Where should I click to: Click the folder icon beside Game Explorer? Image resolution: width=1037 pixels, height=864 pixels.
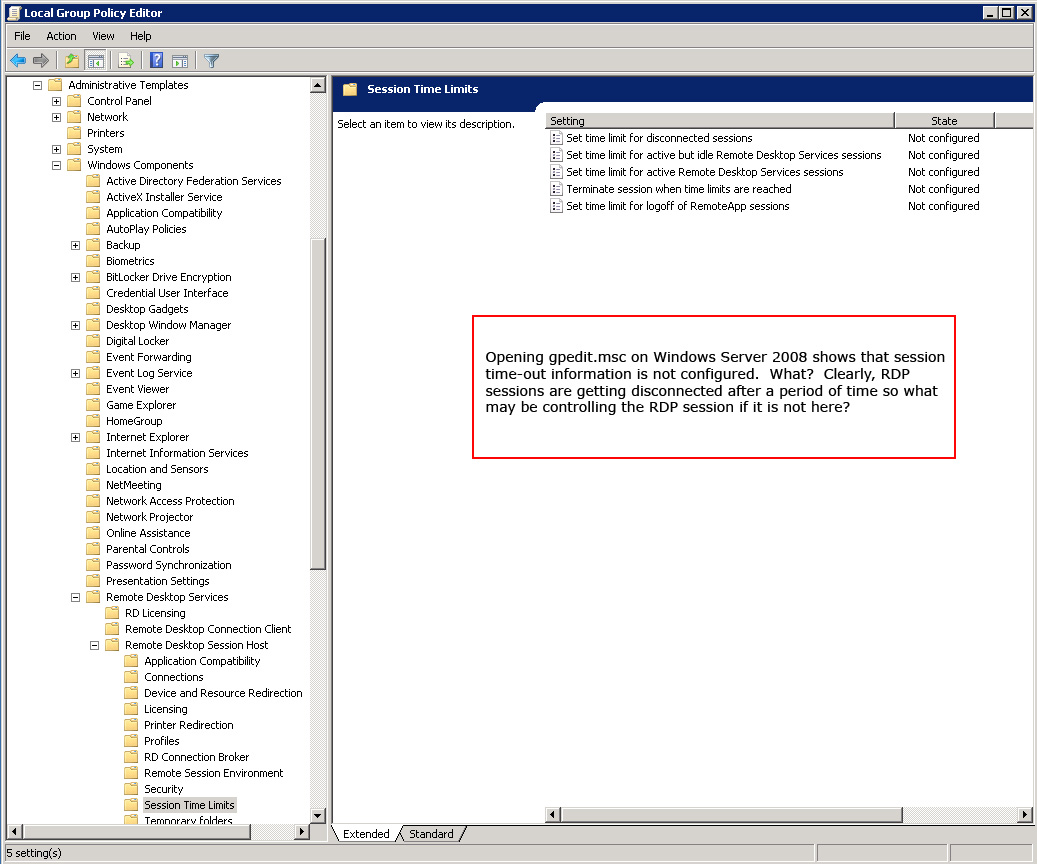point(93,405)
